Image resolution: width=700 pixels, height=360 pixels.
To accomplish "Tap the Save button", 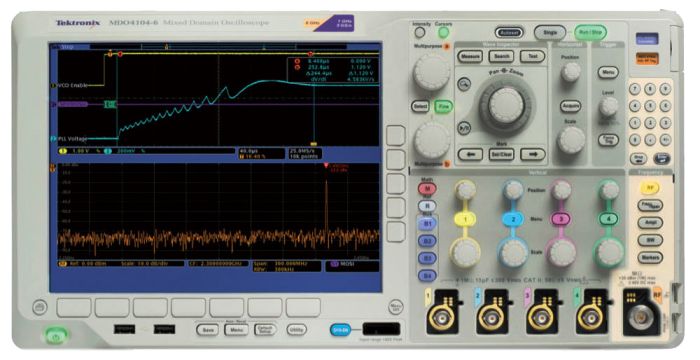I will (x=208, y=330).
